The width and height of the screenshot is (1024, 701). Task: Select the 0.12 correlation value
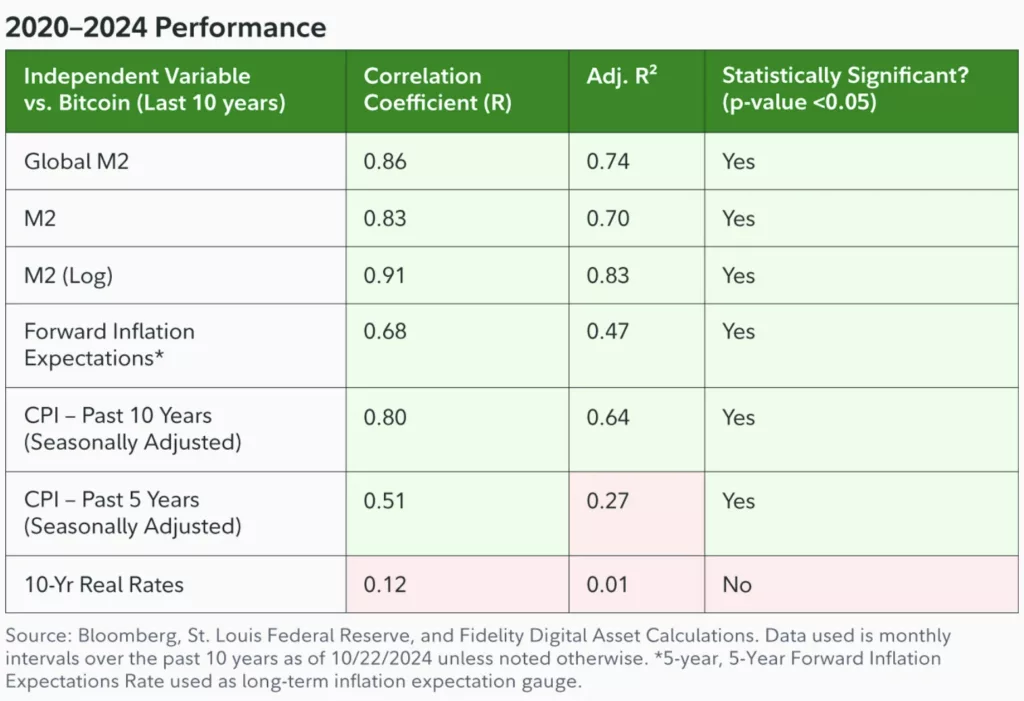[384, 585]
